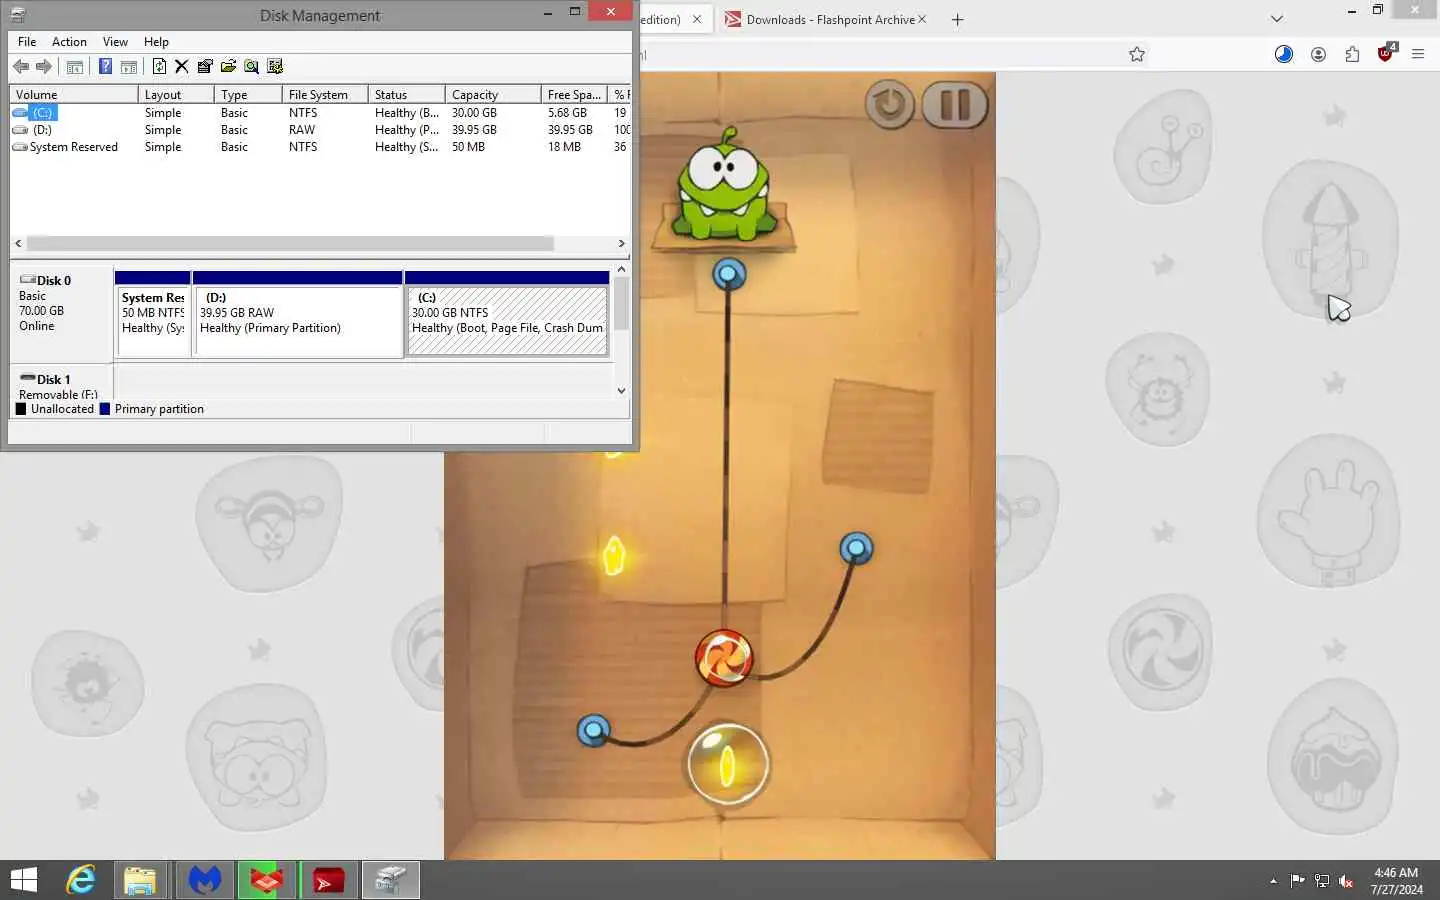The width and height of the screenshot is (1440, 900).
Task: Pause the Cut the Rope game
Action: (955, 104)
